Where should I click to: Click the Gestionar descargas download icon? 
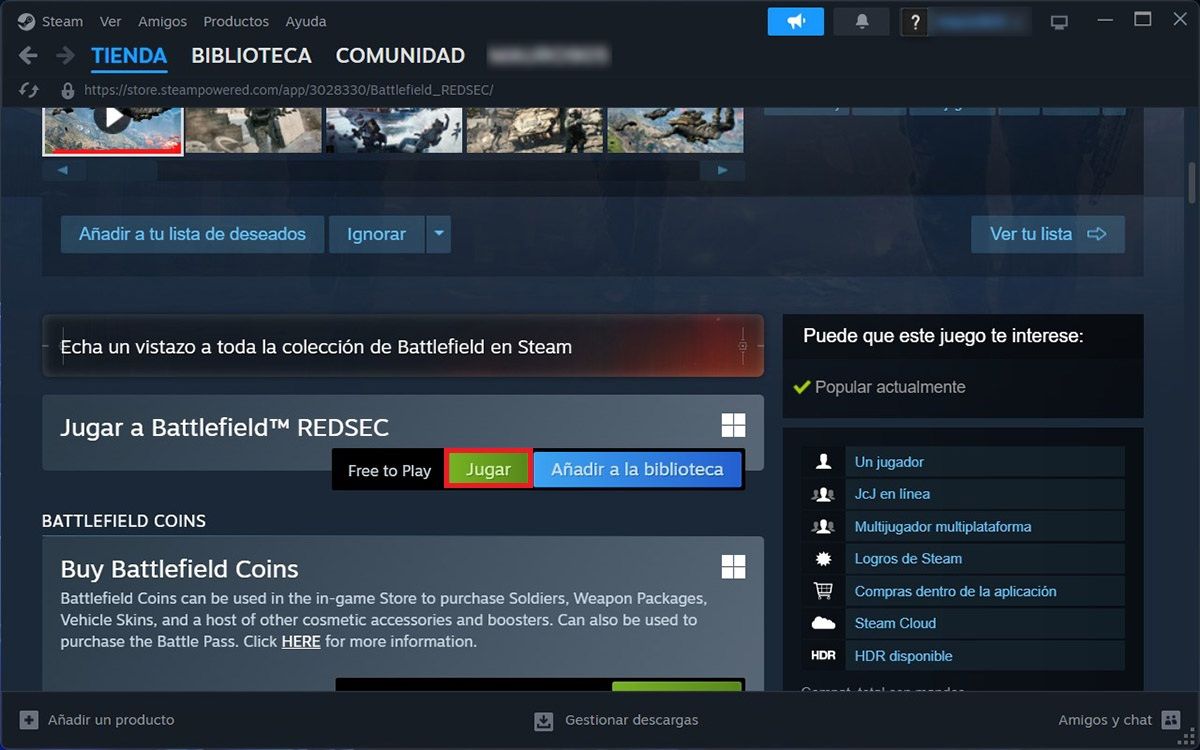pos(544,720)
